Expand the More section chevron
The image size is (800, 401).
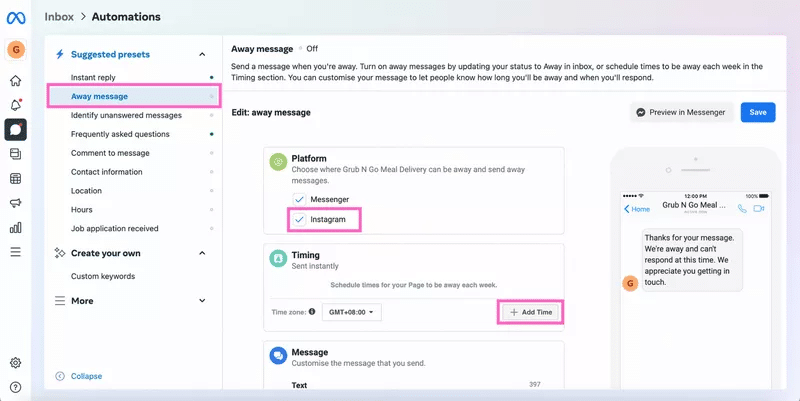[202, 300]
